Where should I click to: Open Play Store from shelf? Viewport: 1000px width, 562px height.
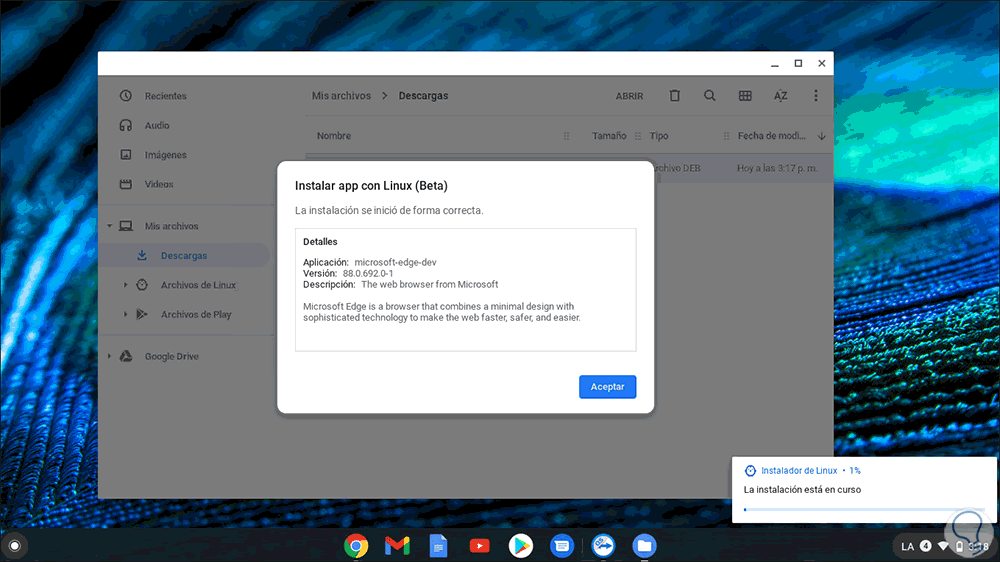(x=520, y=546)
